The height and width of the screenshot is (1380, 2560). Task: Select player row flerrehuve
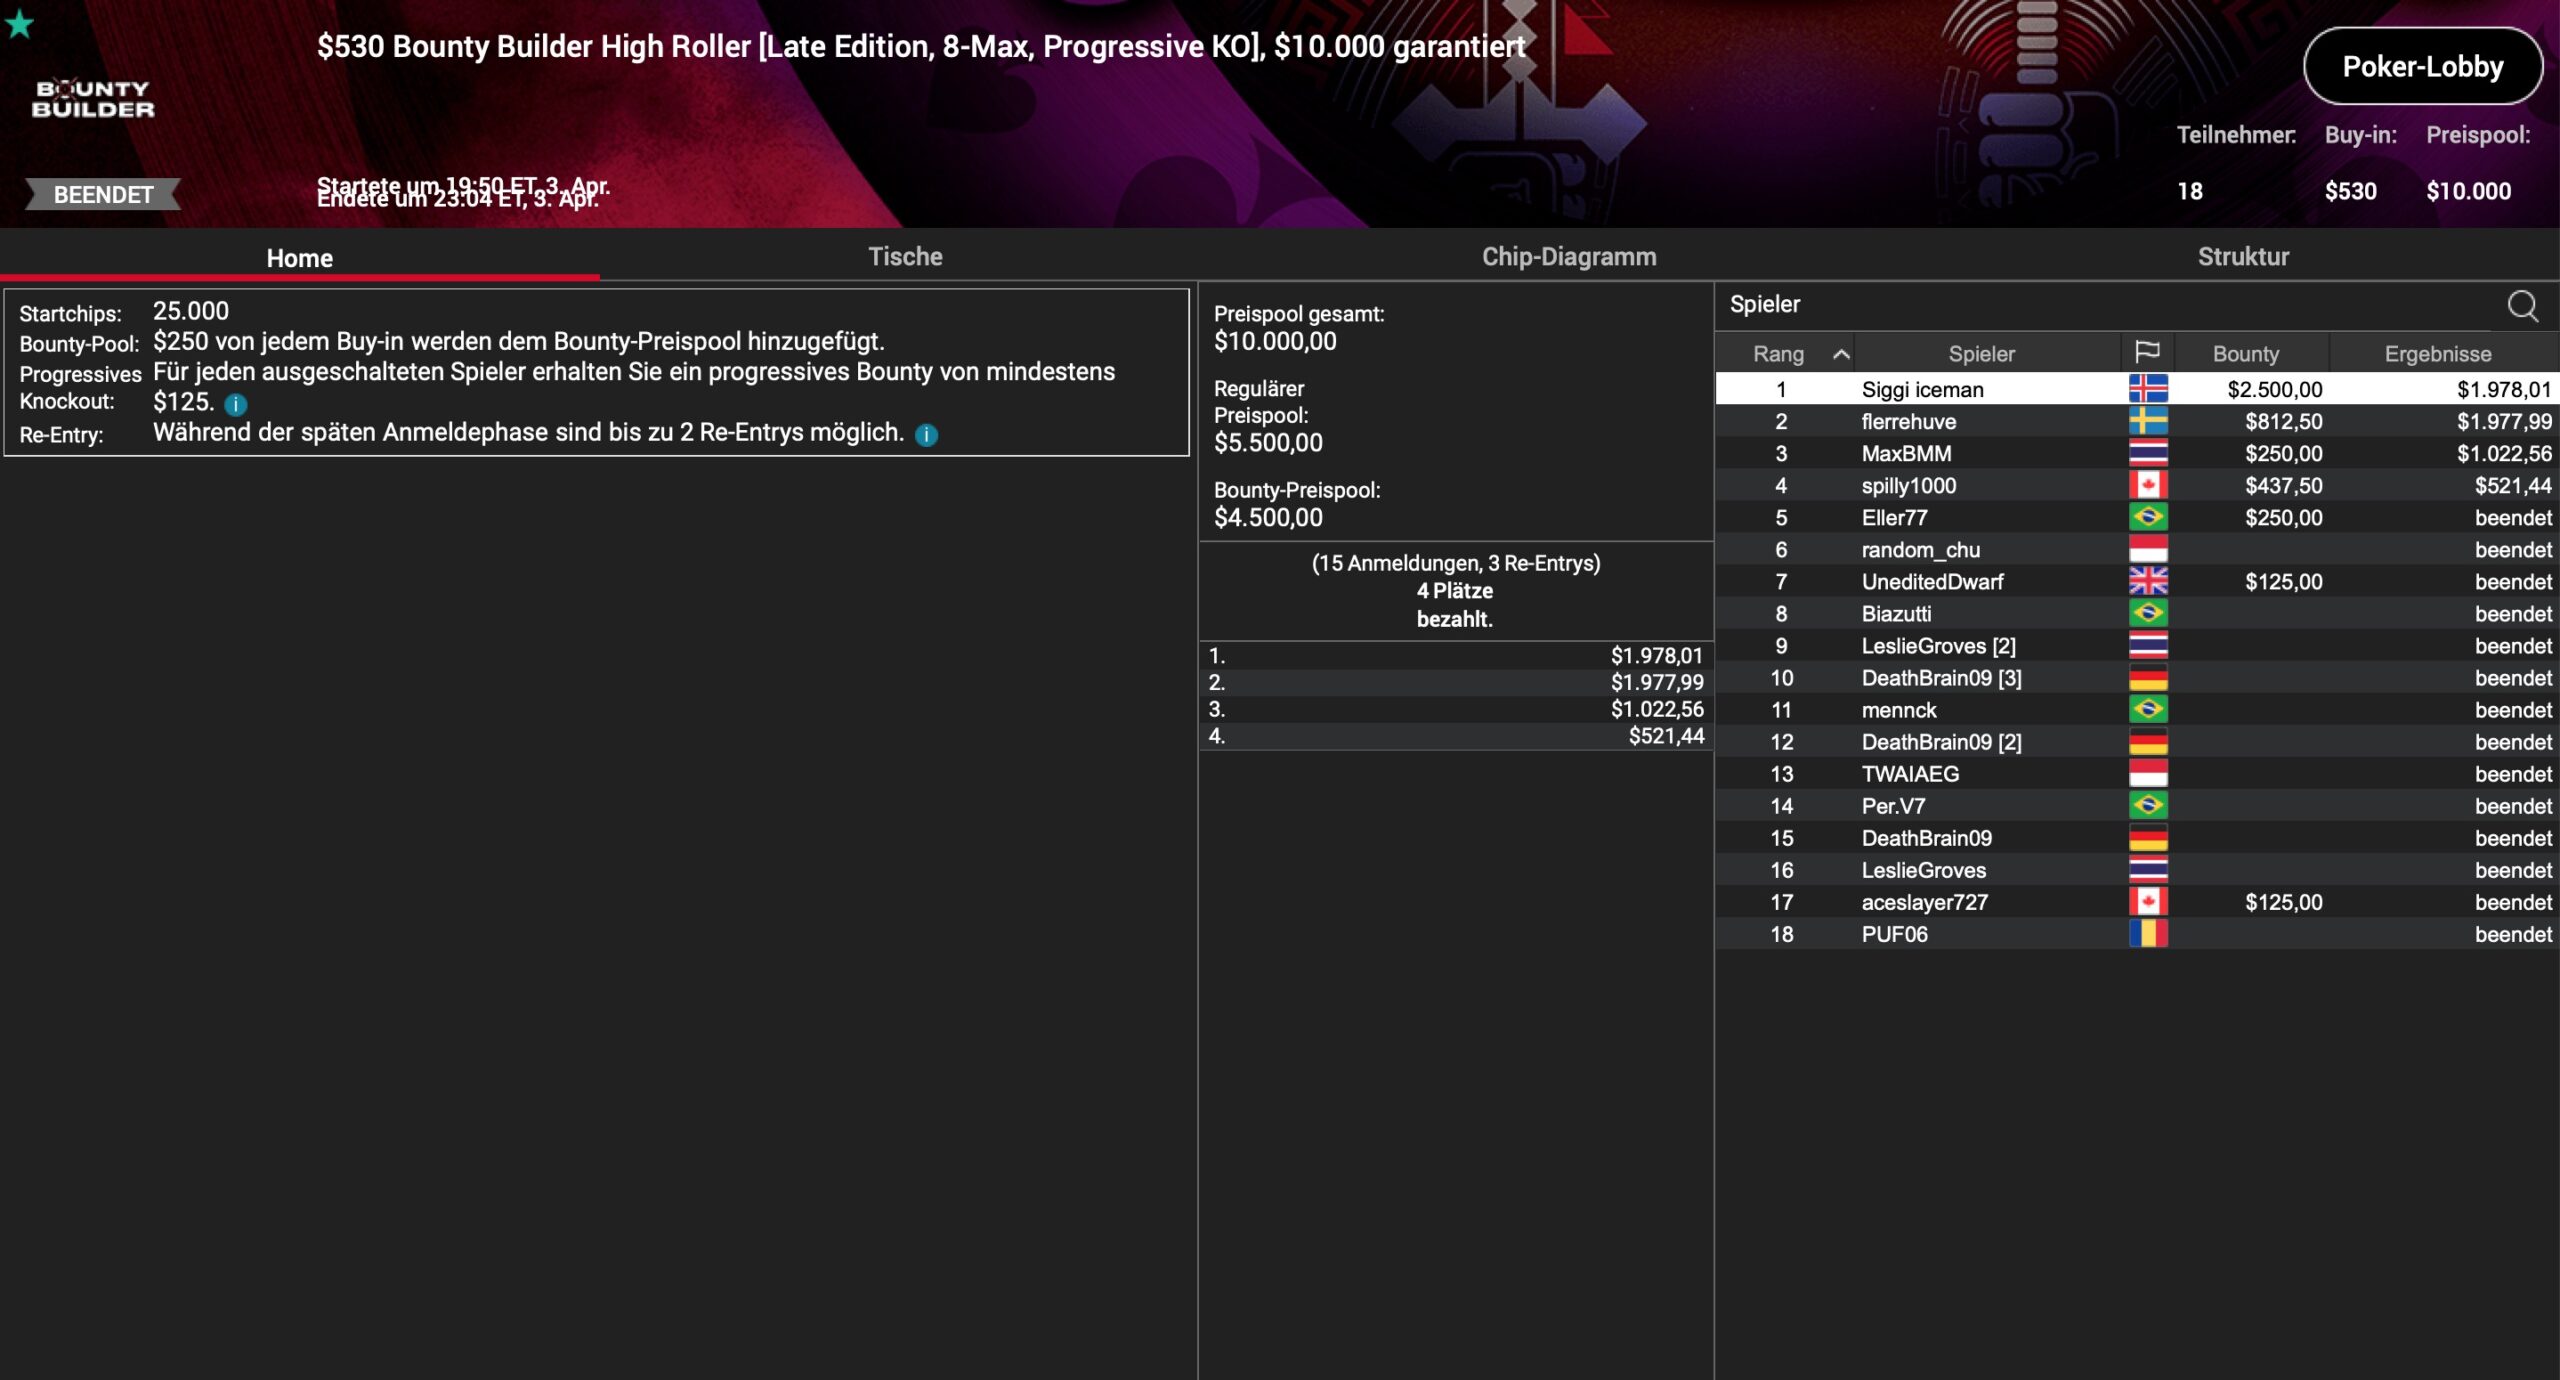[x=1908, y=421]
